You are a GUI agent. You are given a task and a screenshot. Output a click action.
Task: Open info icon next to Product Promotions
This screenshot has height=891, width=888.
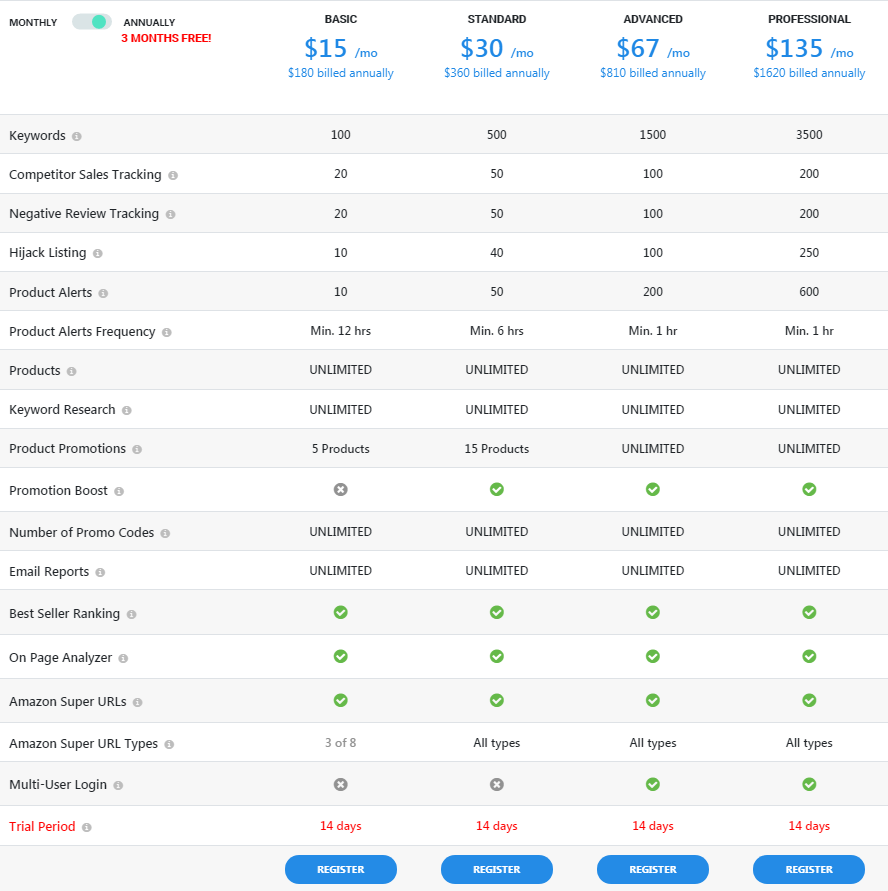click(x=137, y=449)
